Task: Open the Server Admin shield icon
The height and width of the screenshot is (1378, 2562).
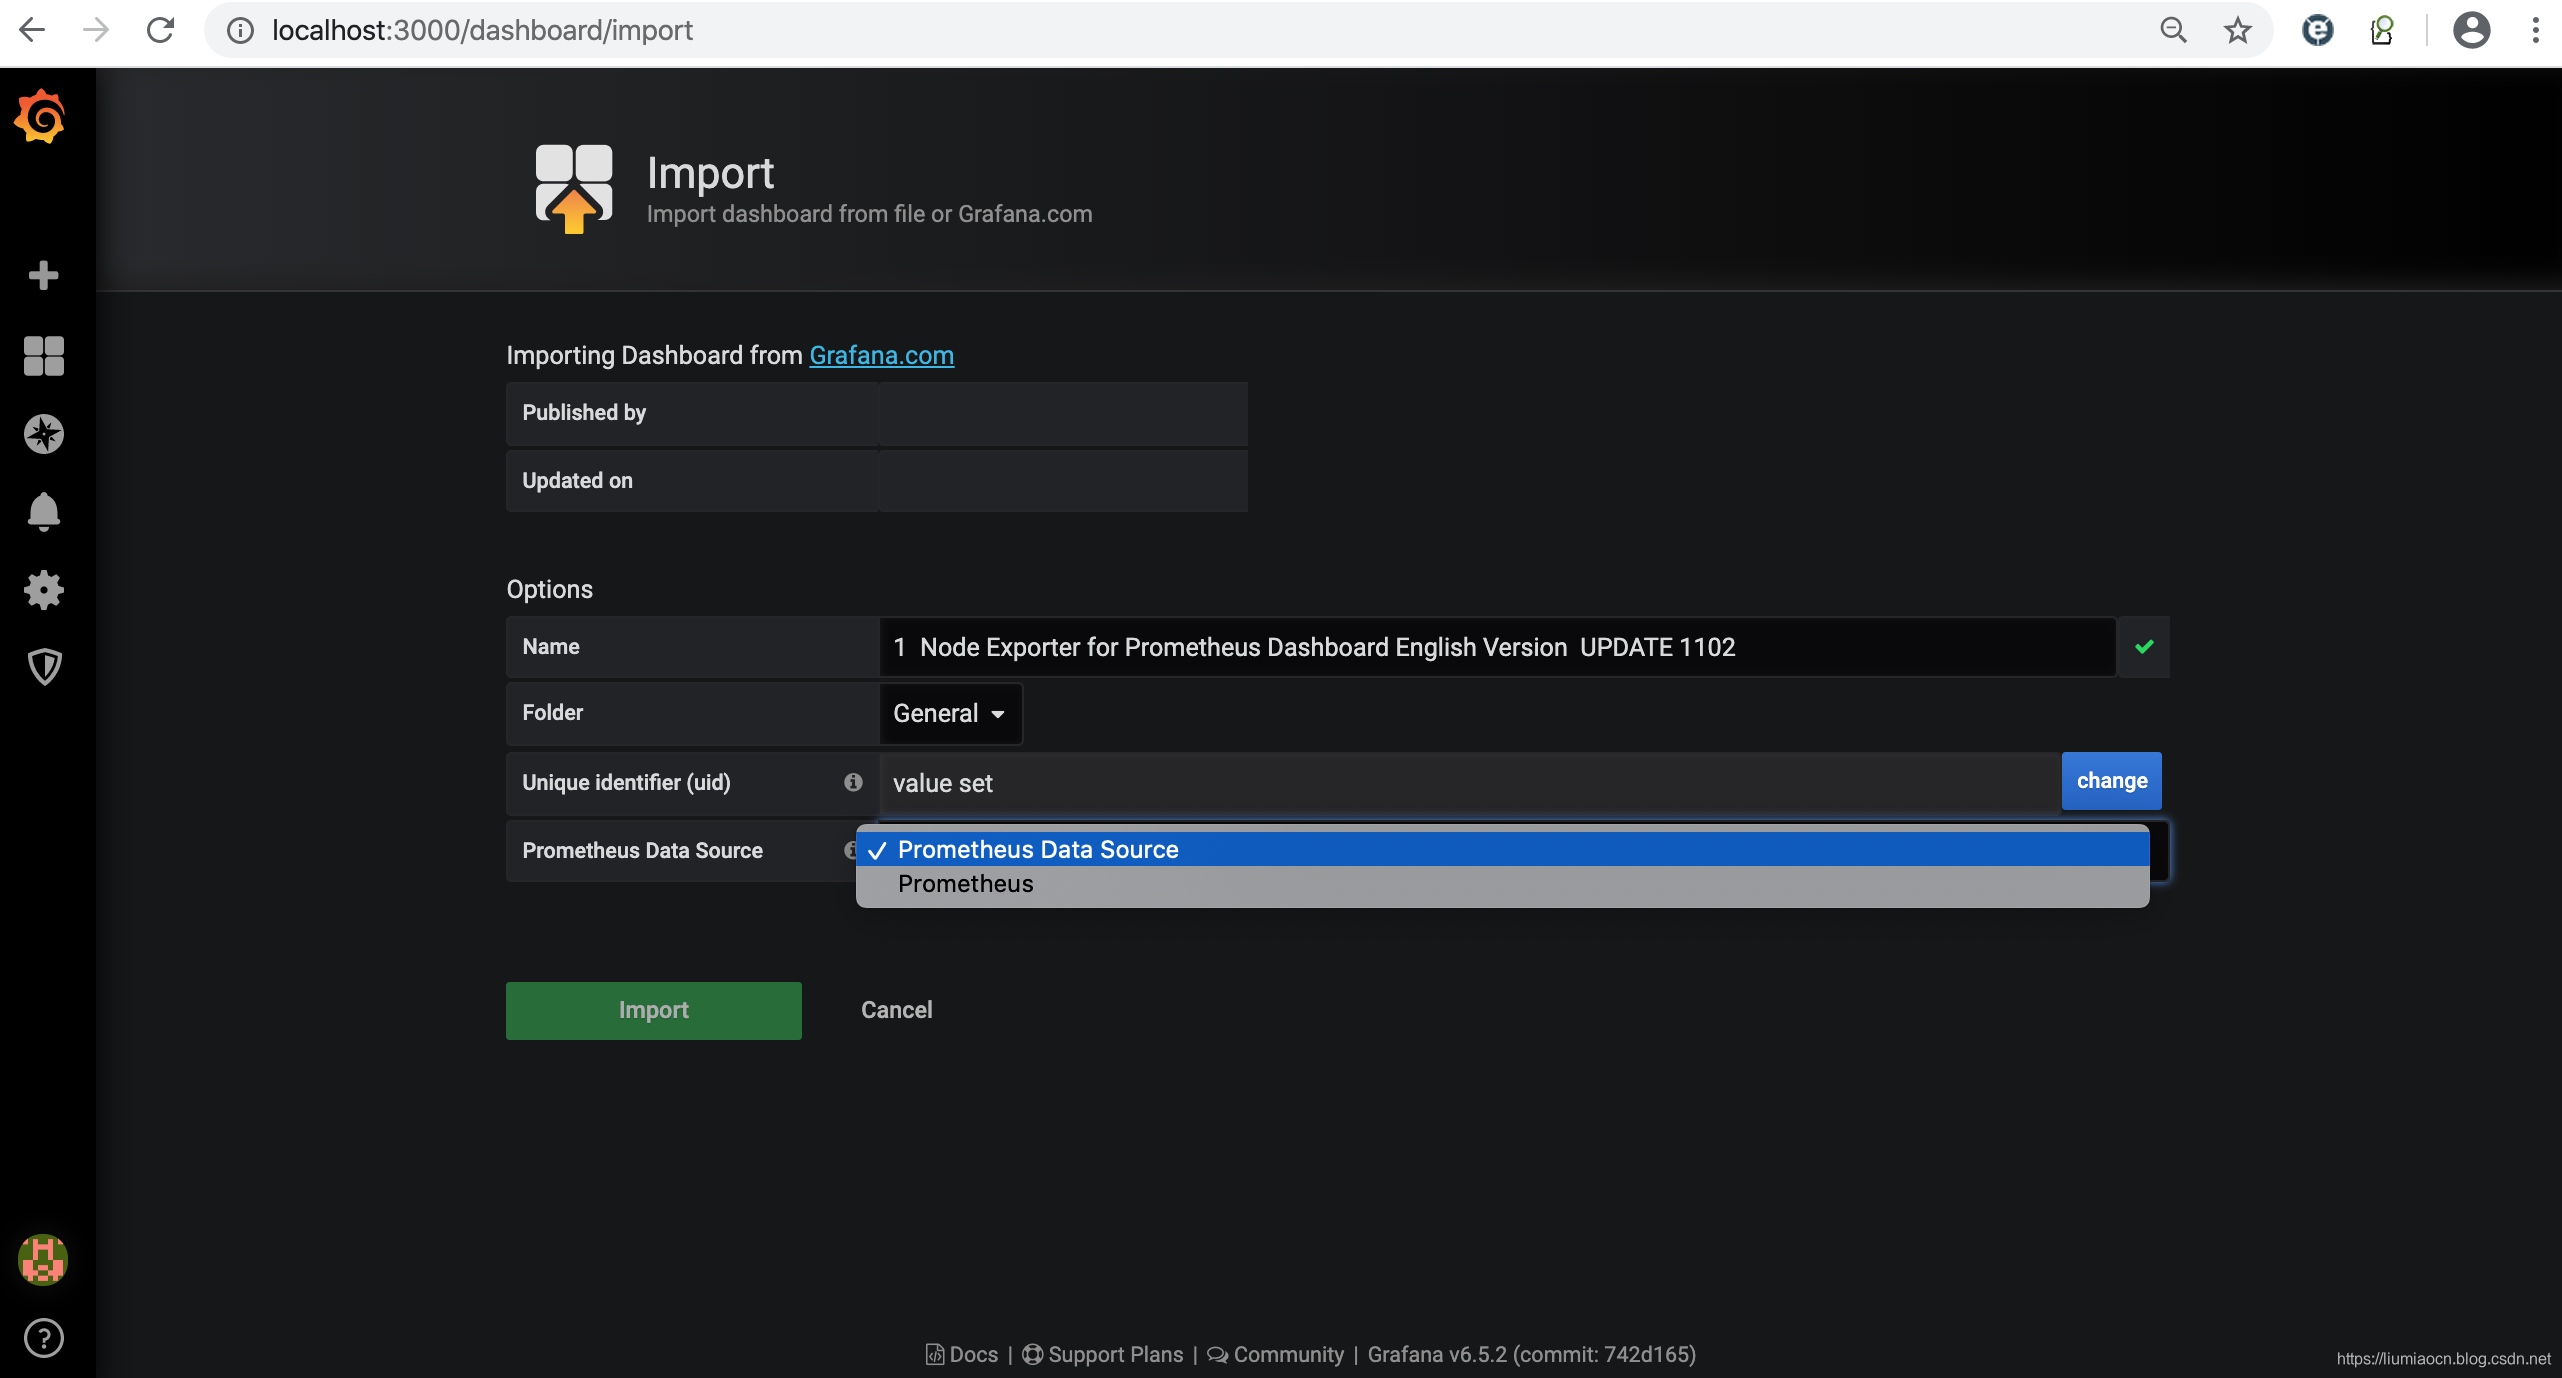Action: (43, 666)
